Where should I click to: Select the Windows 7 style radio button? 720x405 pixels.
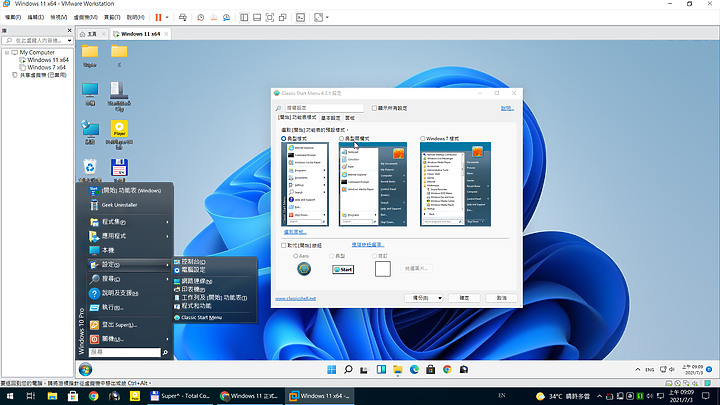(422, 138)
